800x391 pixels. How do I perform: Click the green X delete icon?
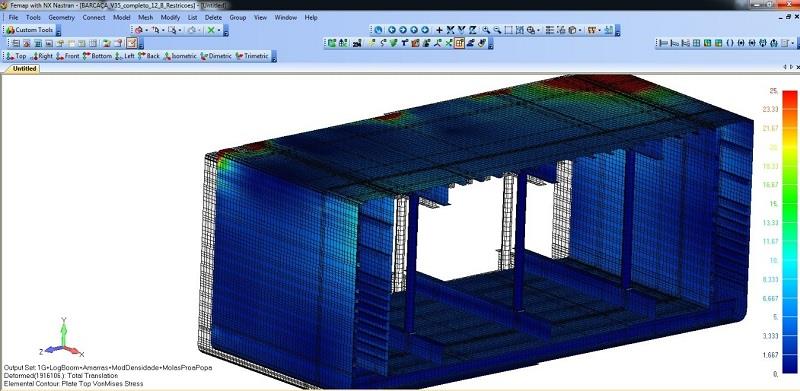point(211,30)
